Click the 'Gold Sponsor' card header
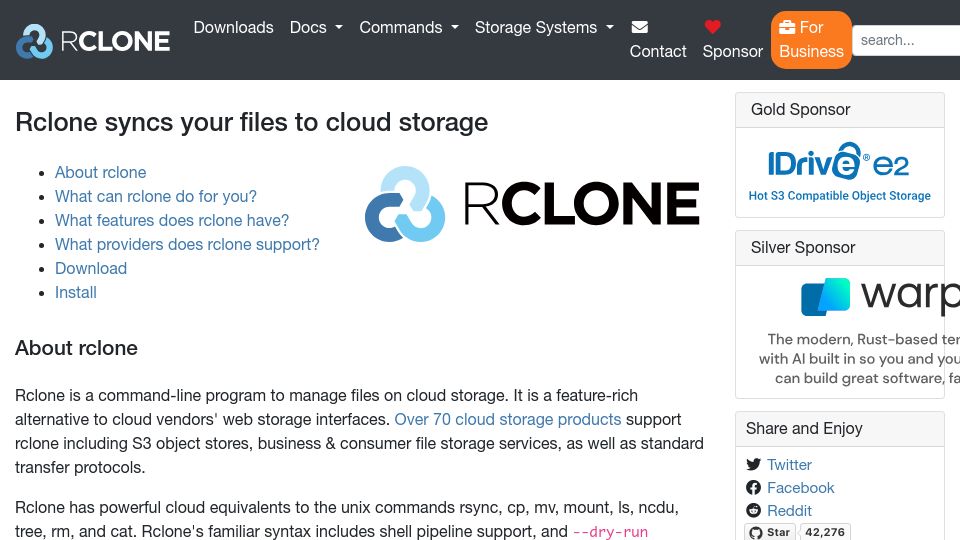This screenshot has height=540, width=960. [x=839, y=110]
